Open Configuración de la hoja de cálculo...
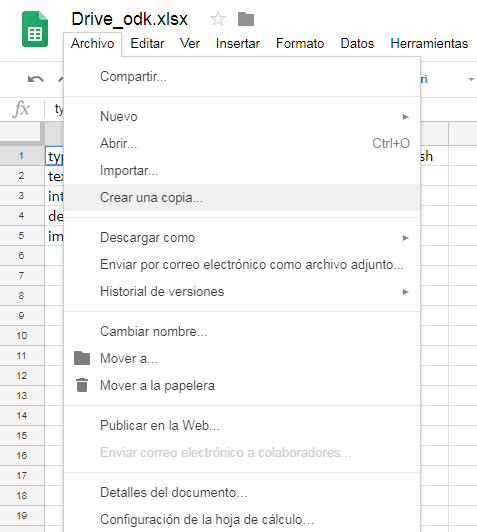 pos(242,519)
